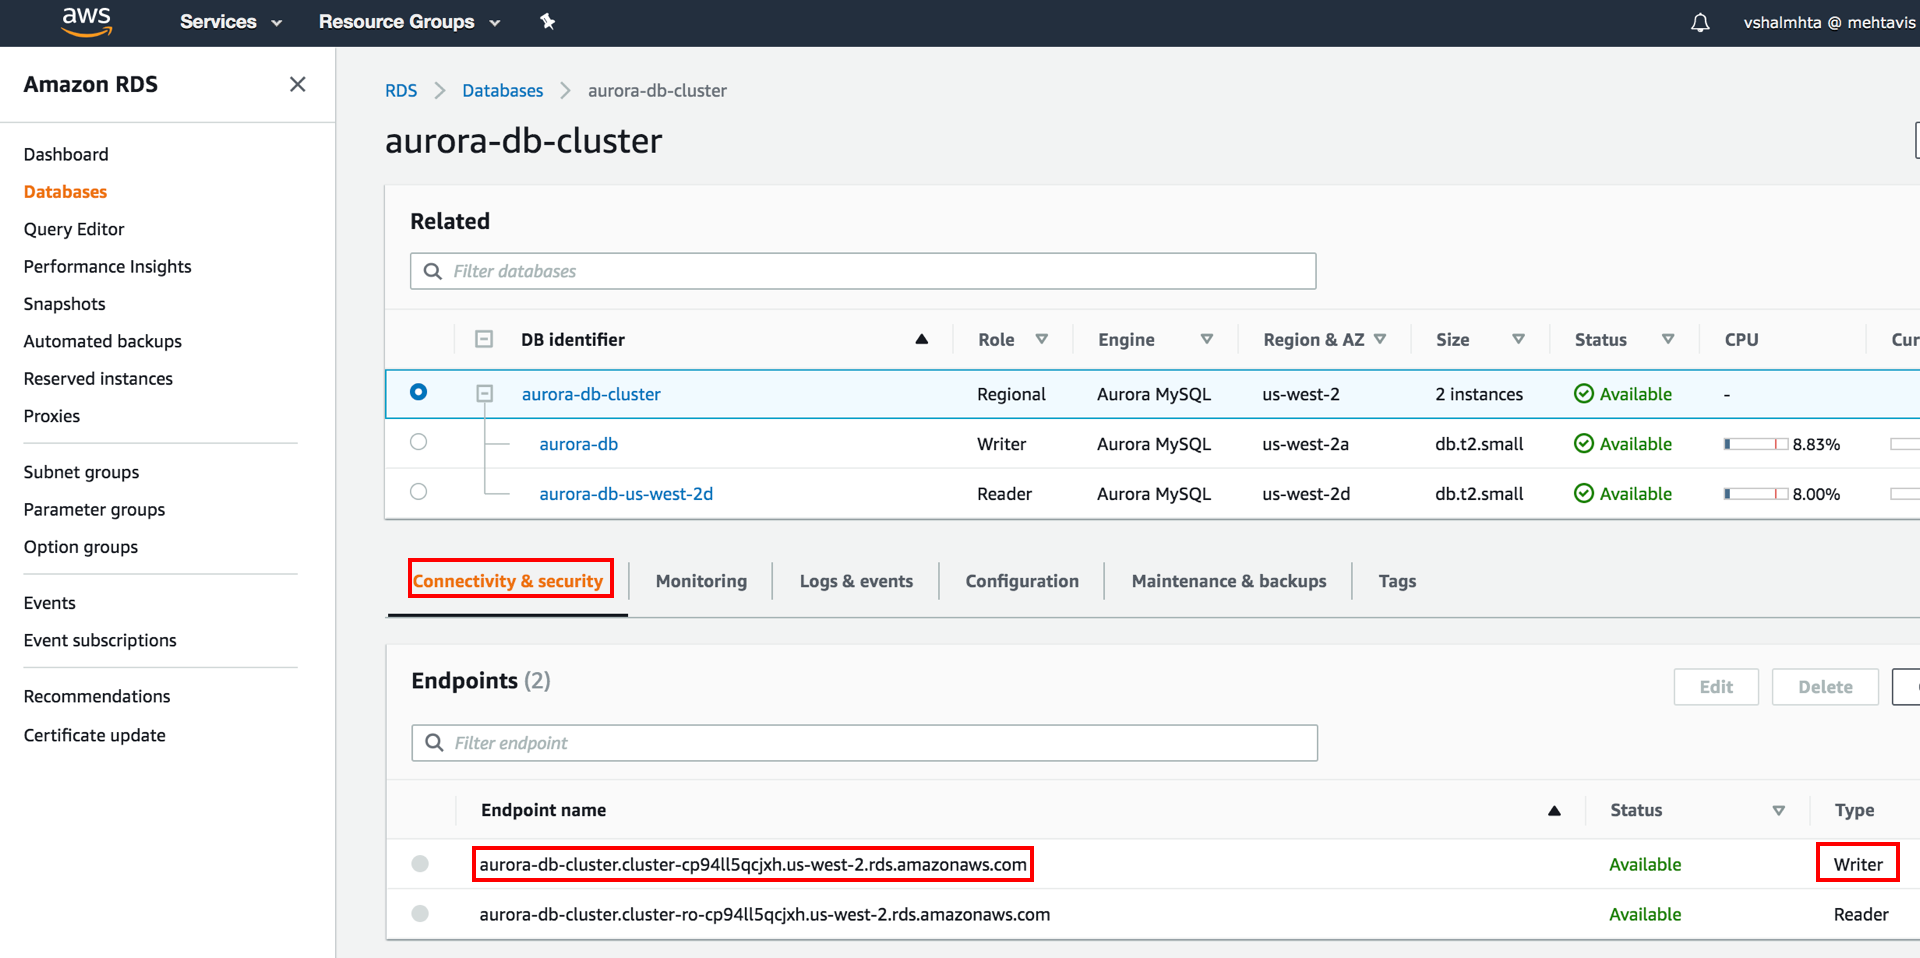Click Available status icon for aurora-db writer
The height and width of the screenshot is (958, 1920).
(x=1584, y=443)
